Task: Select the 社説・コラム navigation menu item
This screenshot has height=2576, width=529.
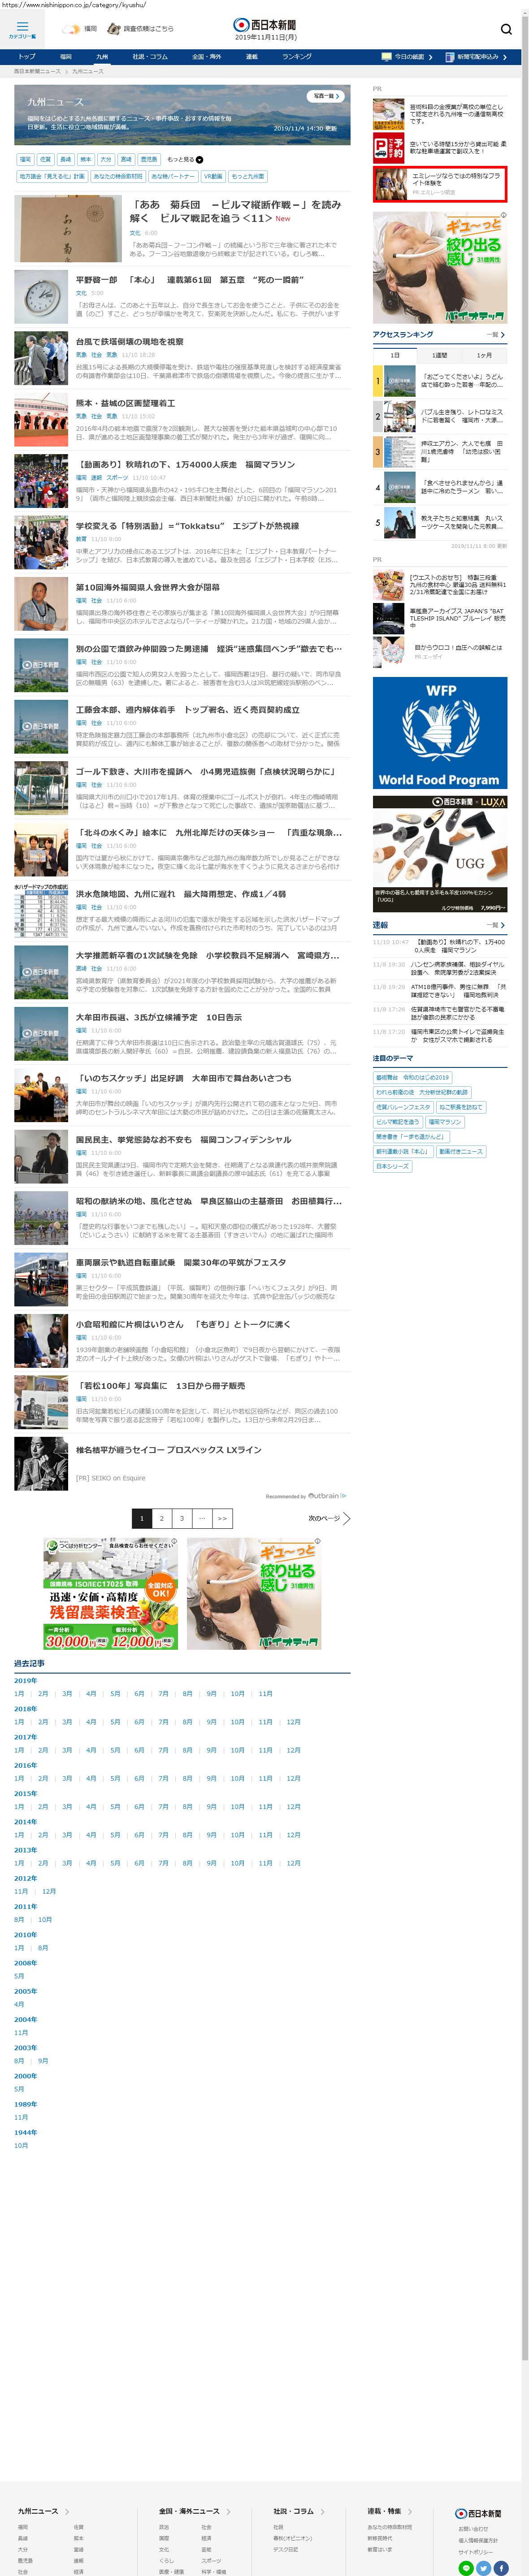Action: pyautogui.click(x=150, y=57)
